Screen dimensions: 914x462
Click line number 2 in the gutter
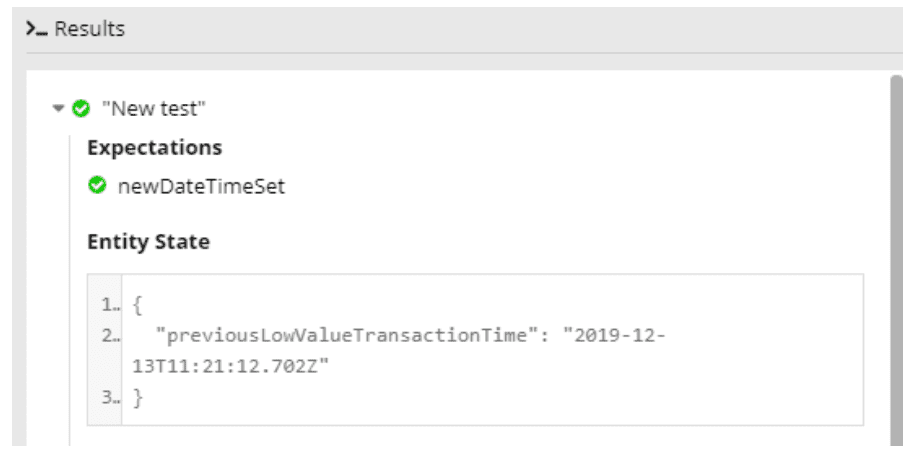pos(110,336)
